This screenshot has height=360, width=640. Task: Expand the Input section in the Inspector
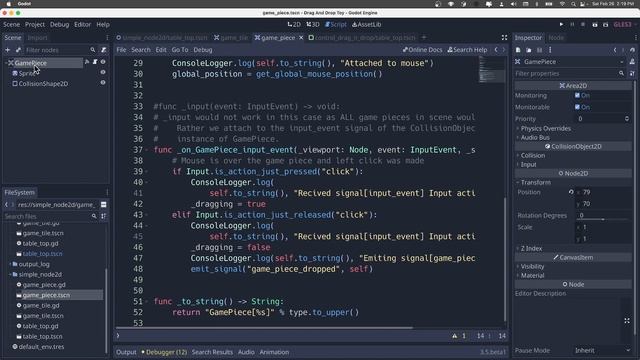[x=528, y=164]
